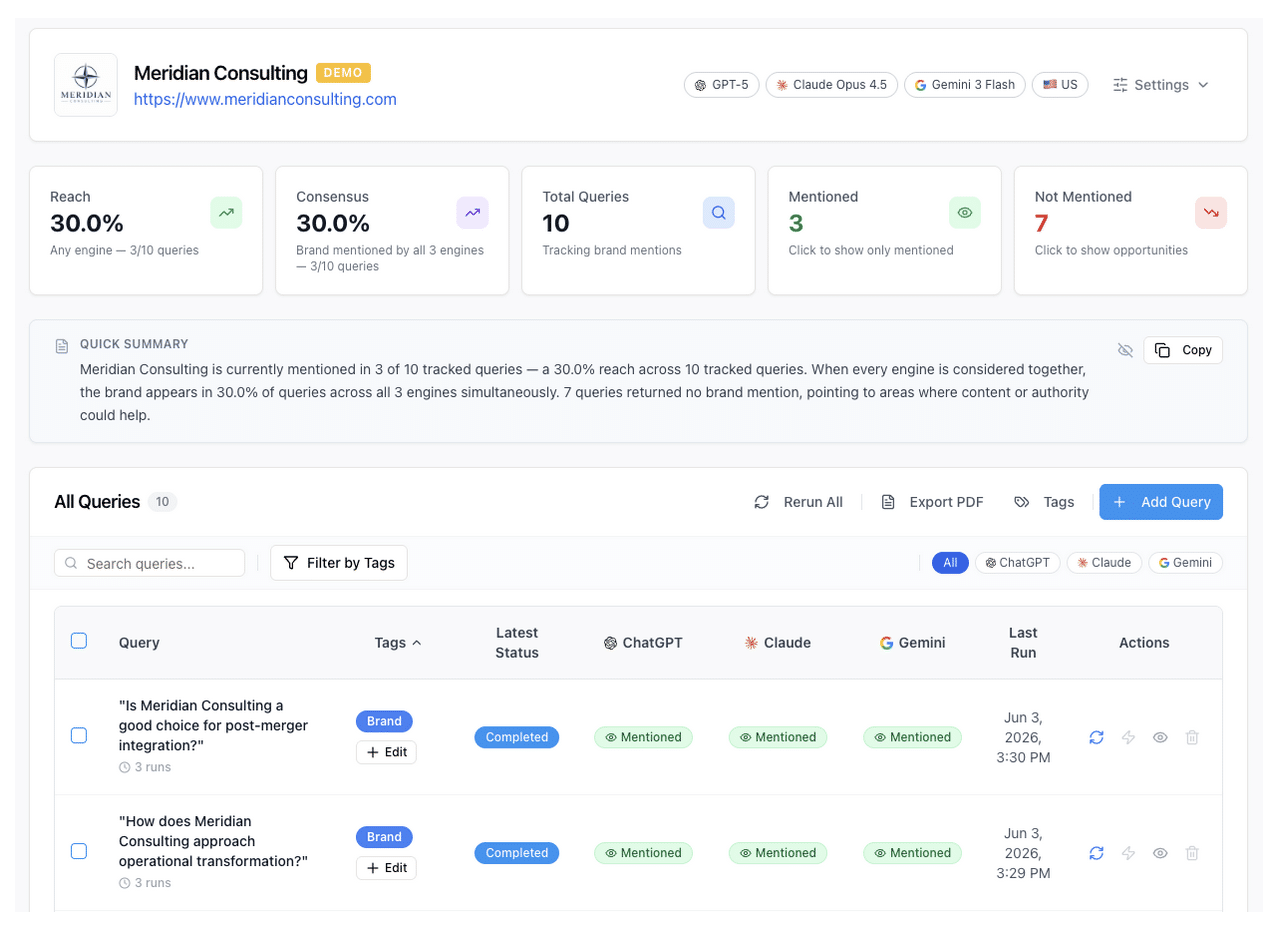Click Gemini Mentioned badge for operational transformation
Screen dimensions: 1288x936
[x=912, y=853]
